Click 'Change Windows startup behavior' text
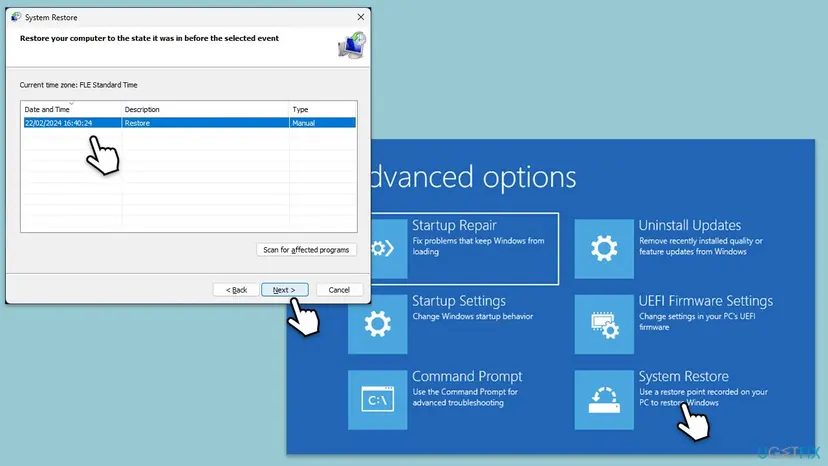Viewport: 828px width, 466px height. pos(473,316)
